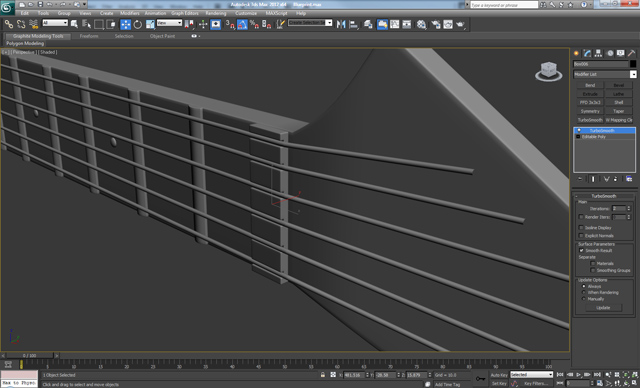Click the Update button
This screenshot has height=388, width=640.
[x=603, y=308]
